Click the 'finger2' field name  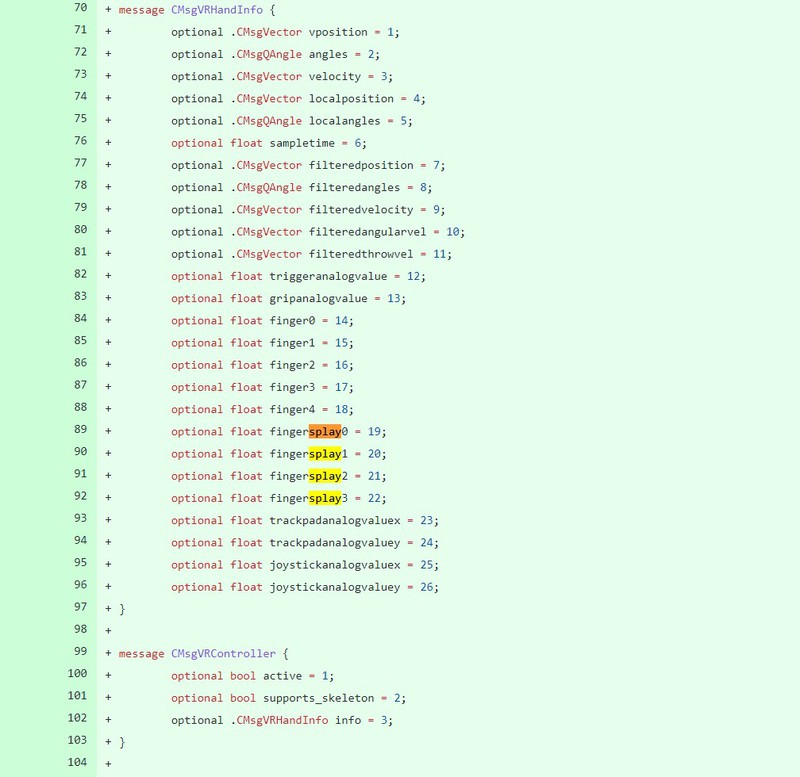[292, 365]
